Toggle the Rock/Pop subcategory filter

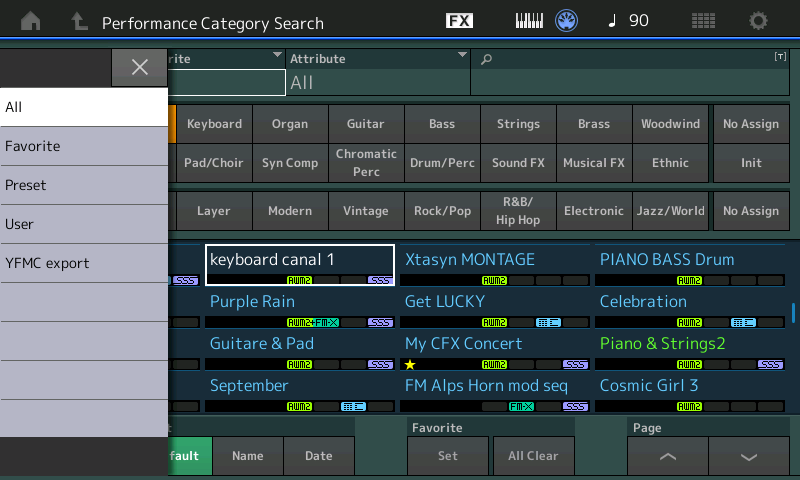click(x=442, y=211)
